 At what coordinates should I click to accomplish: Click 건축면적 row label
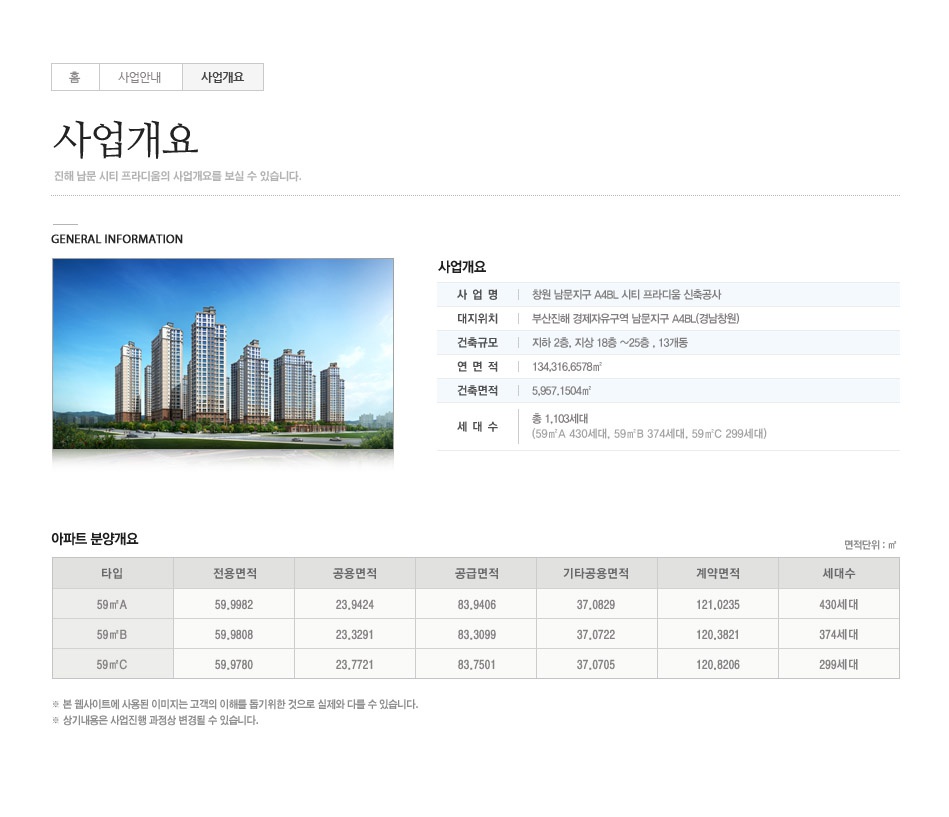pos(477,390)
